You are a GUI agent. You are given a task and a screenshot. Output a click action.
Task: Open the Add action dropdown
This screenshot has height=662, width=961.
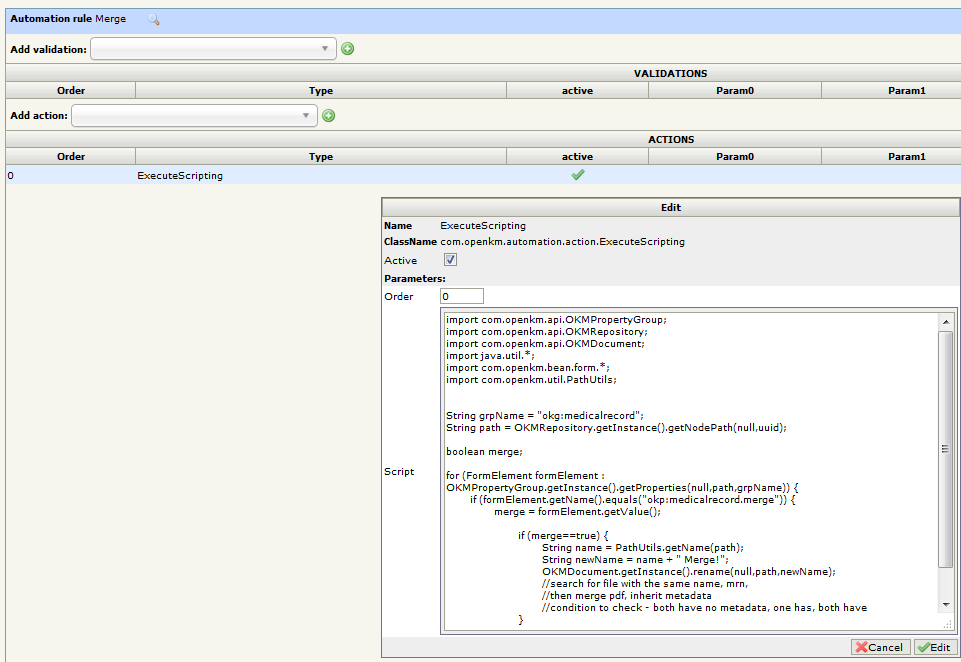click(194, 116)
